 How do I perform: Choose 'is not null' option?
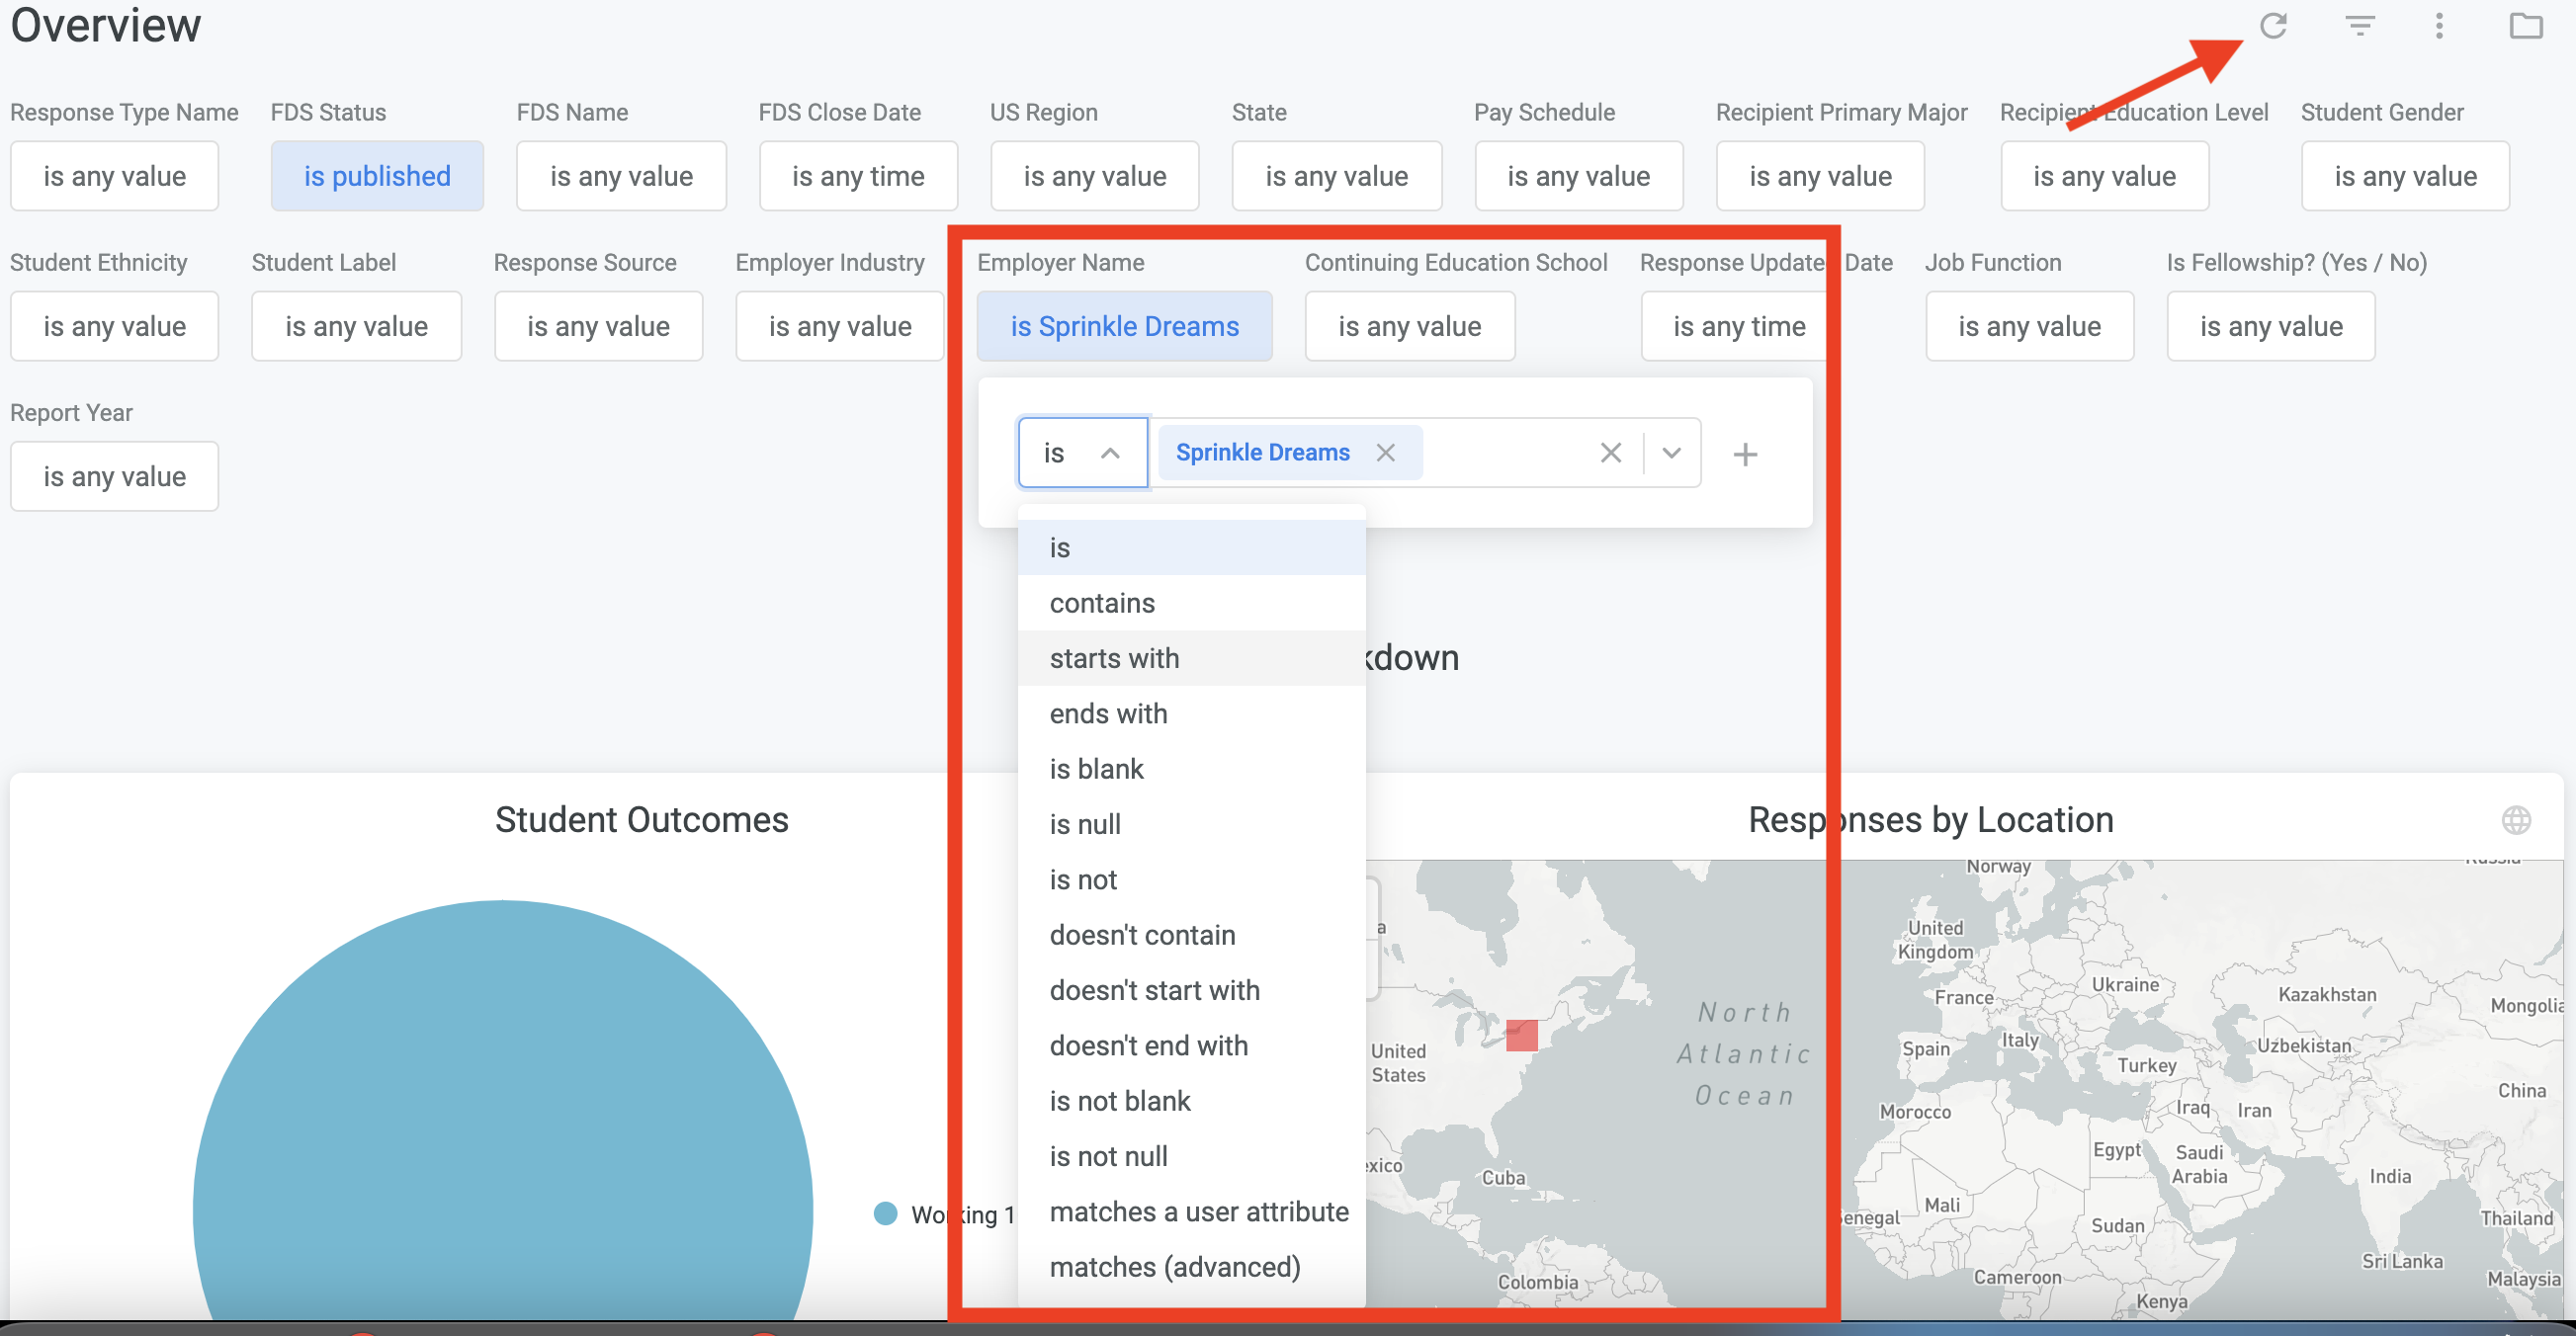pyautogui.click(x=1191, y=1156)
